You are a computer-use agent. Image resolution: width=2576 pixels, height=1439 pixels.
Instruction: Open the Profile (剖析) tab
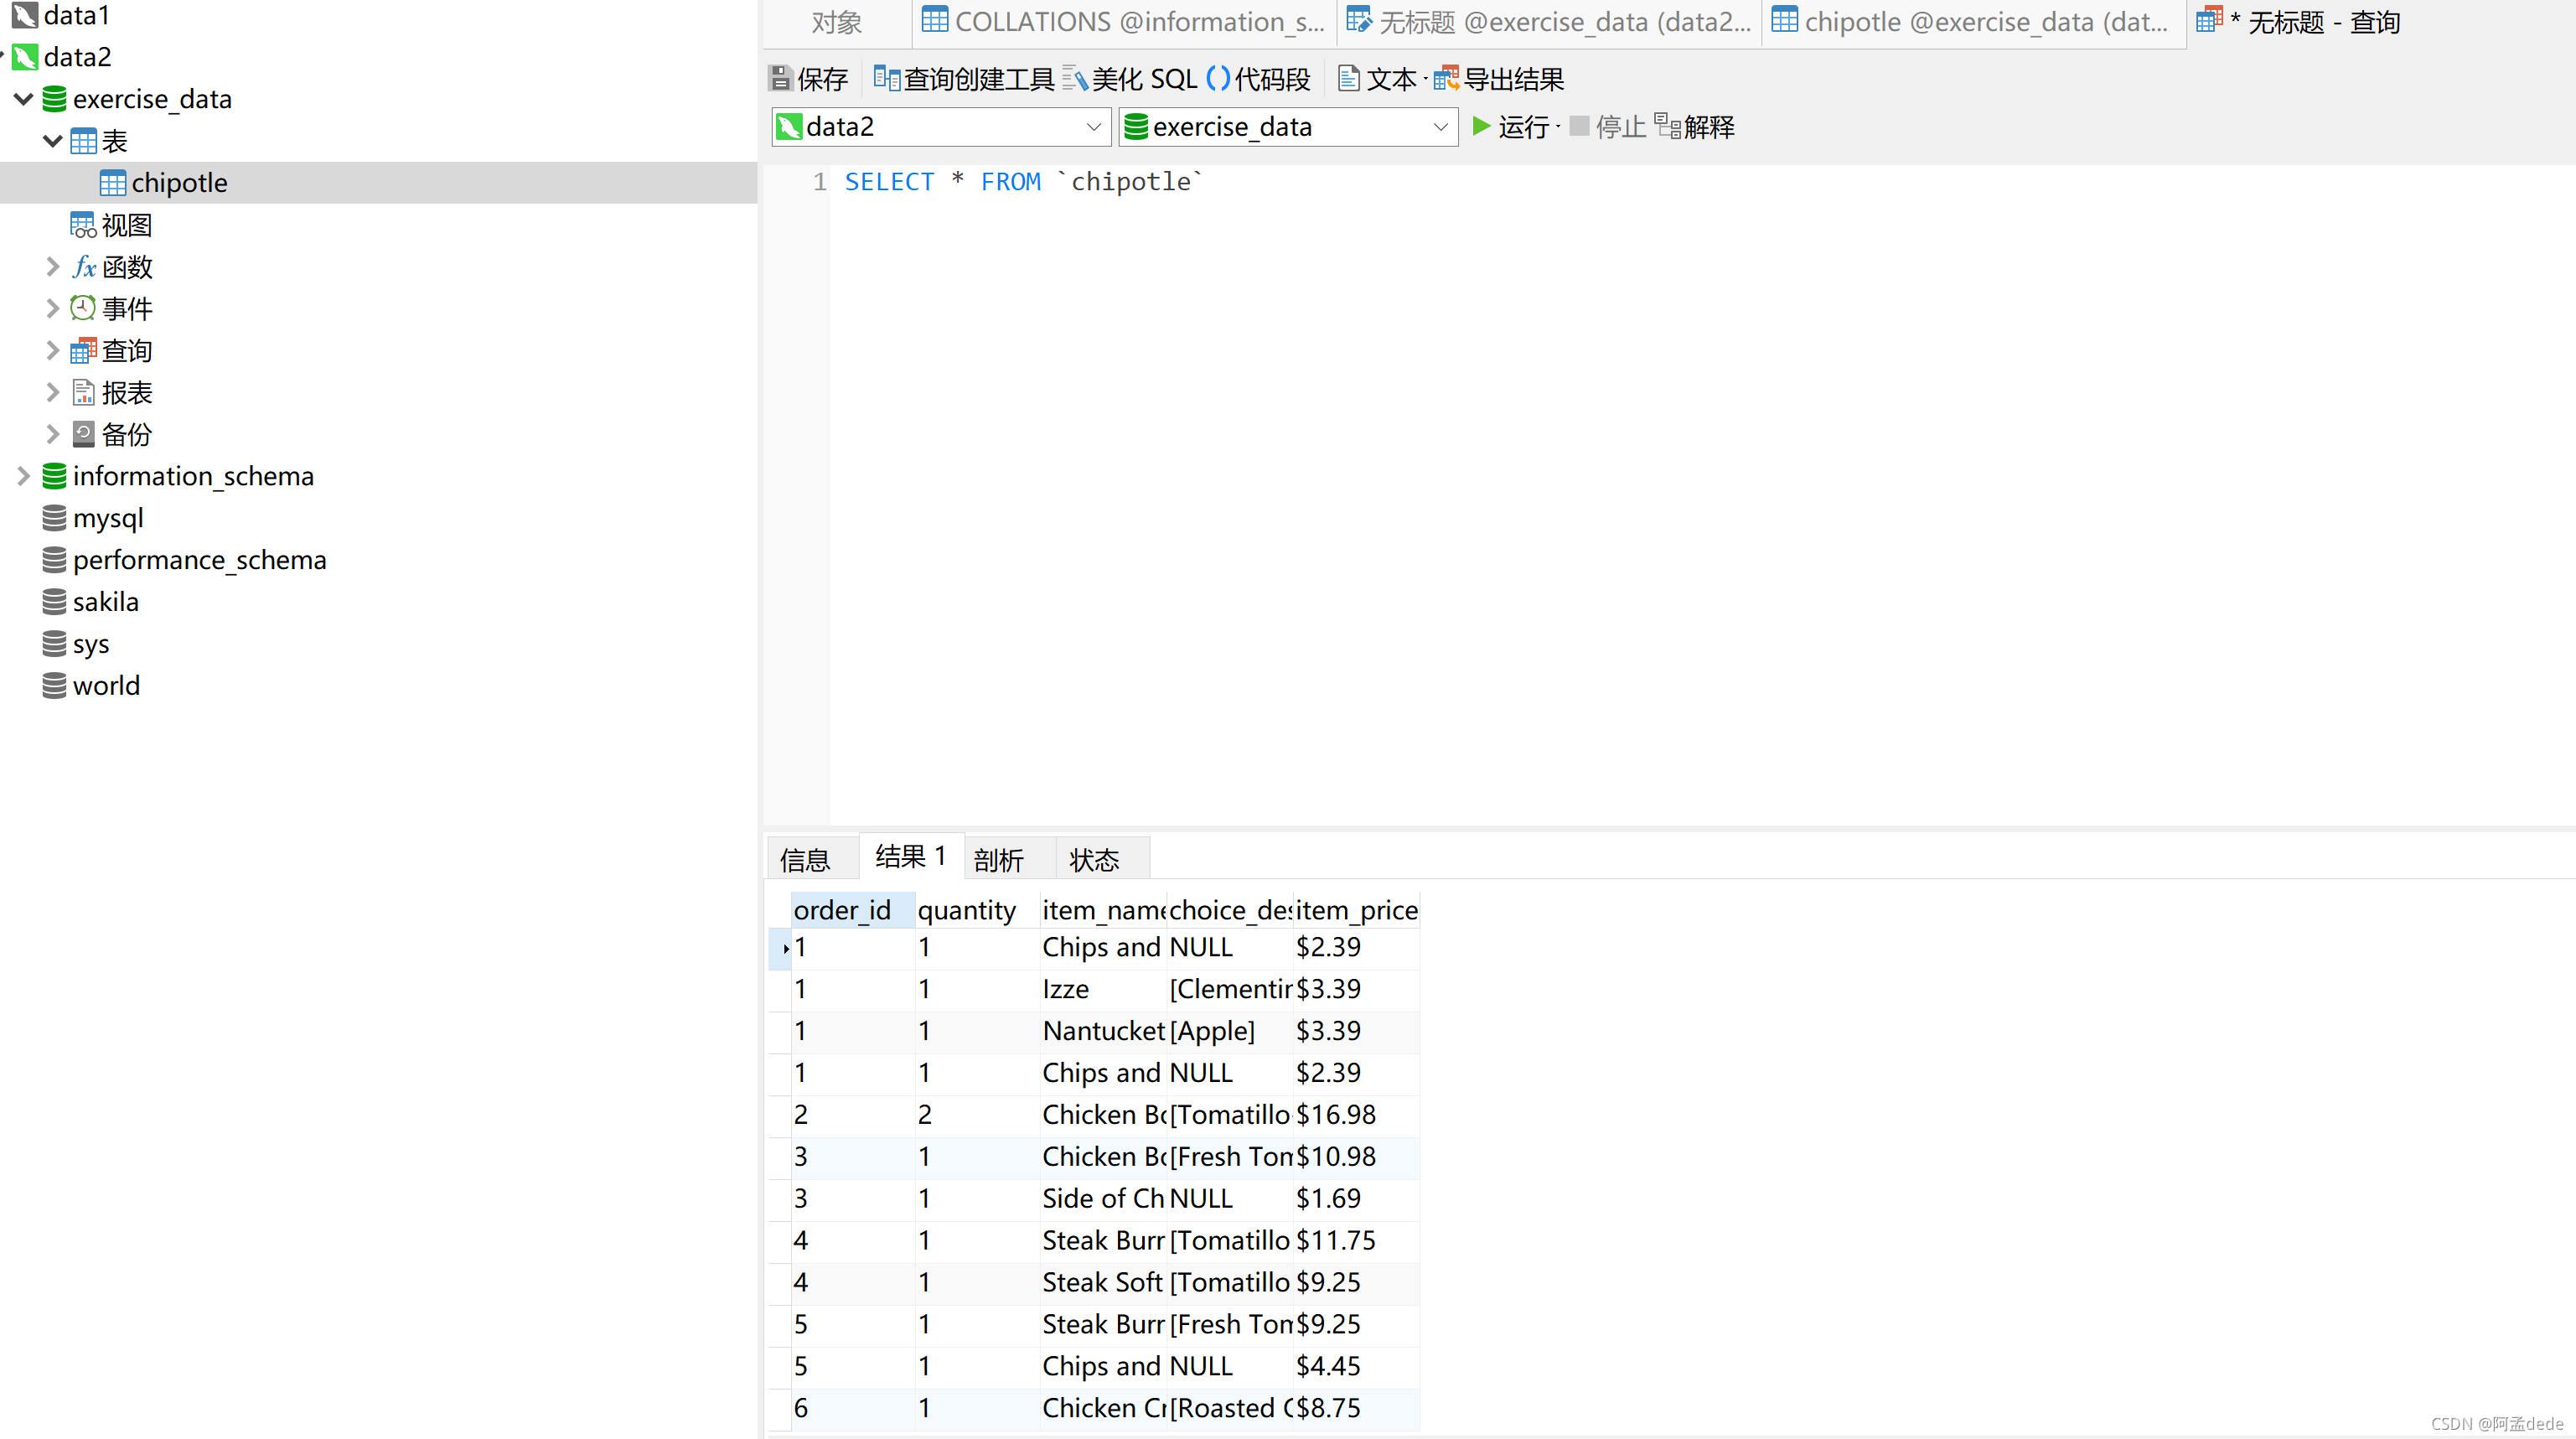[998, 859]
